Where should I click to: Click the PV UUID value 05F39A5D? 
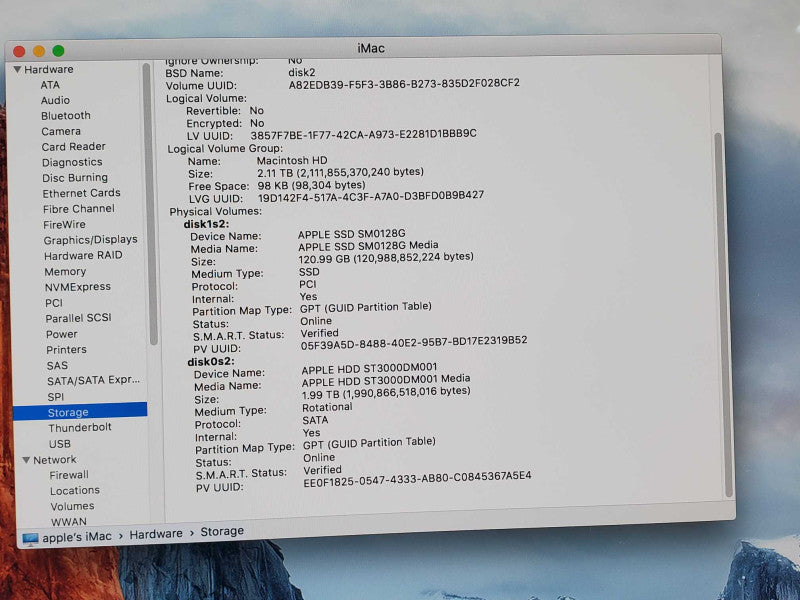pyautogui.click(x=414, y=343)
